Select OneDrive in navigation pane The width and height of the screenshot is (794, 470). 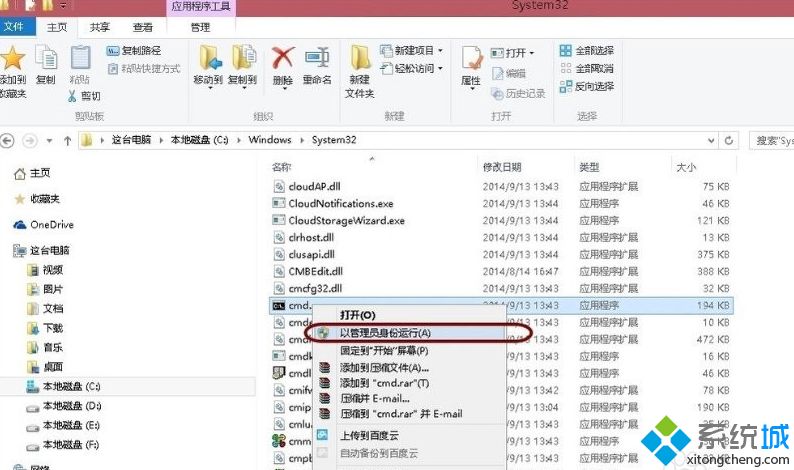click(x=45, y=225)
